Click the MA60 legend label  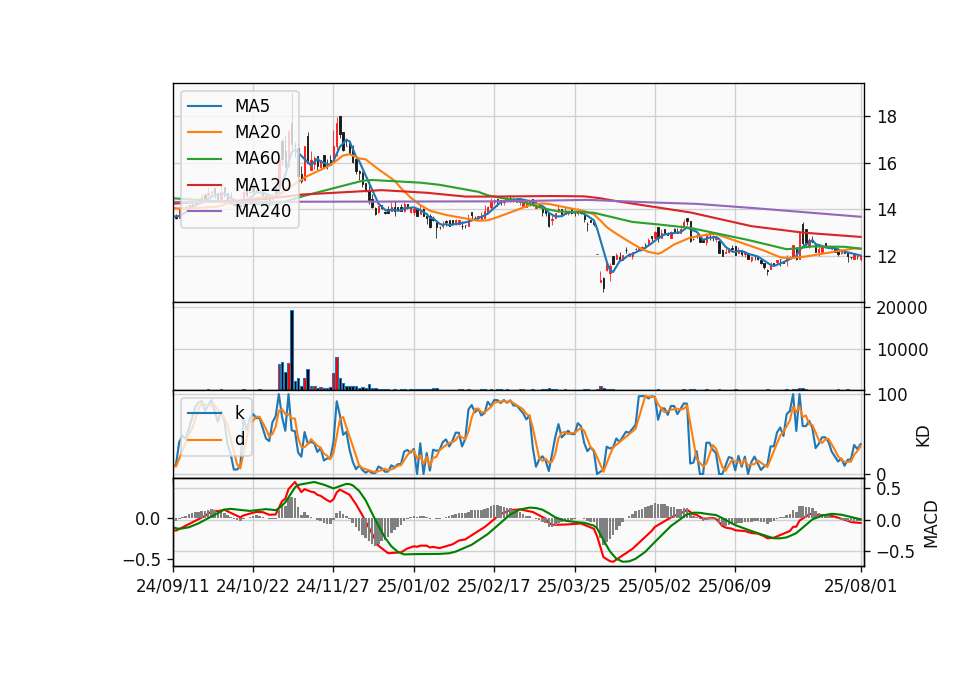tap(258, 158)
